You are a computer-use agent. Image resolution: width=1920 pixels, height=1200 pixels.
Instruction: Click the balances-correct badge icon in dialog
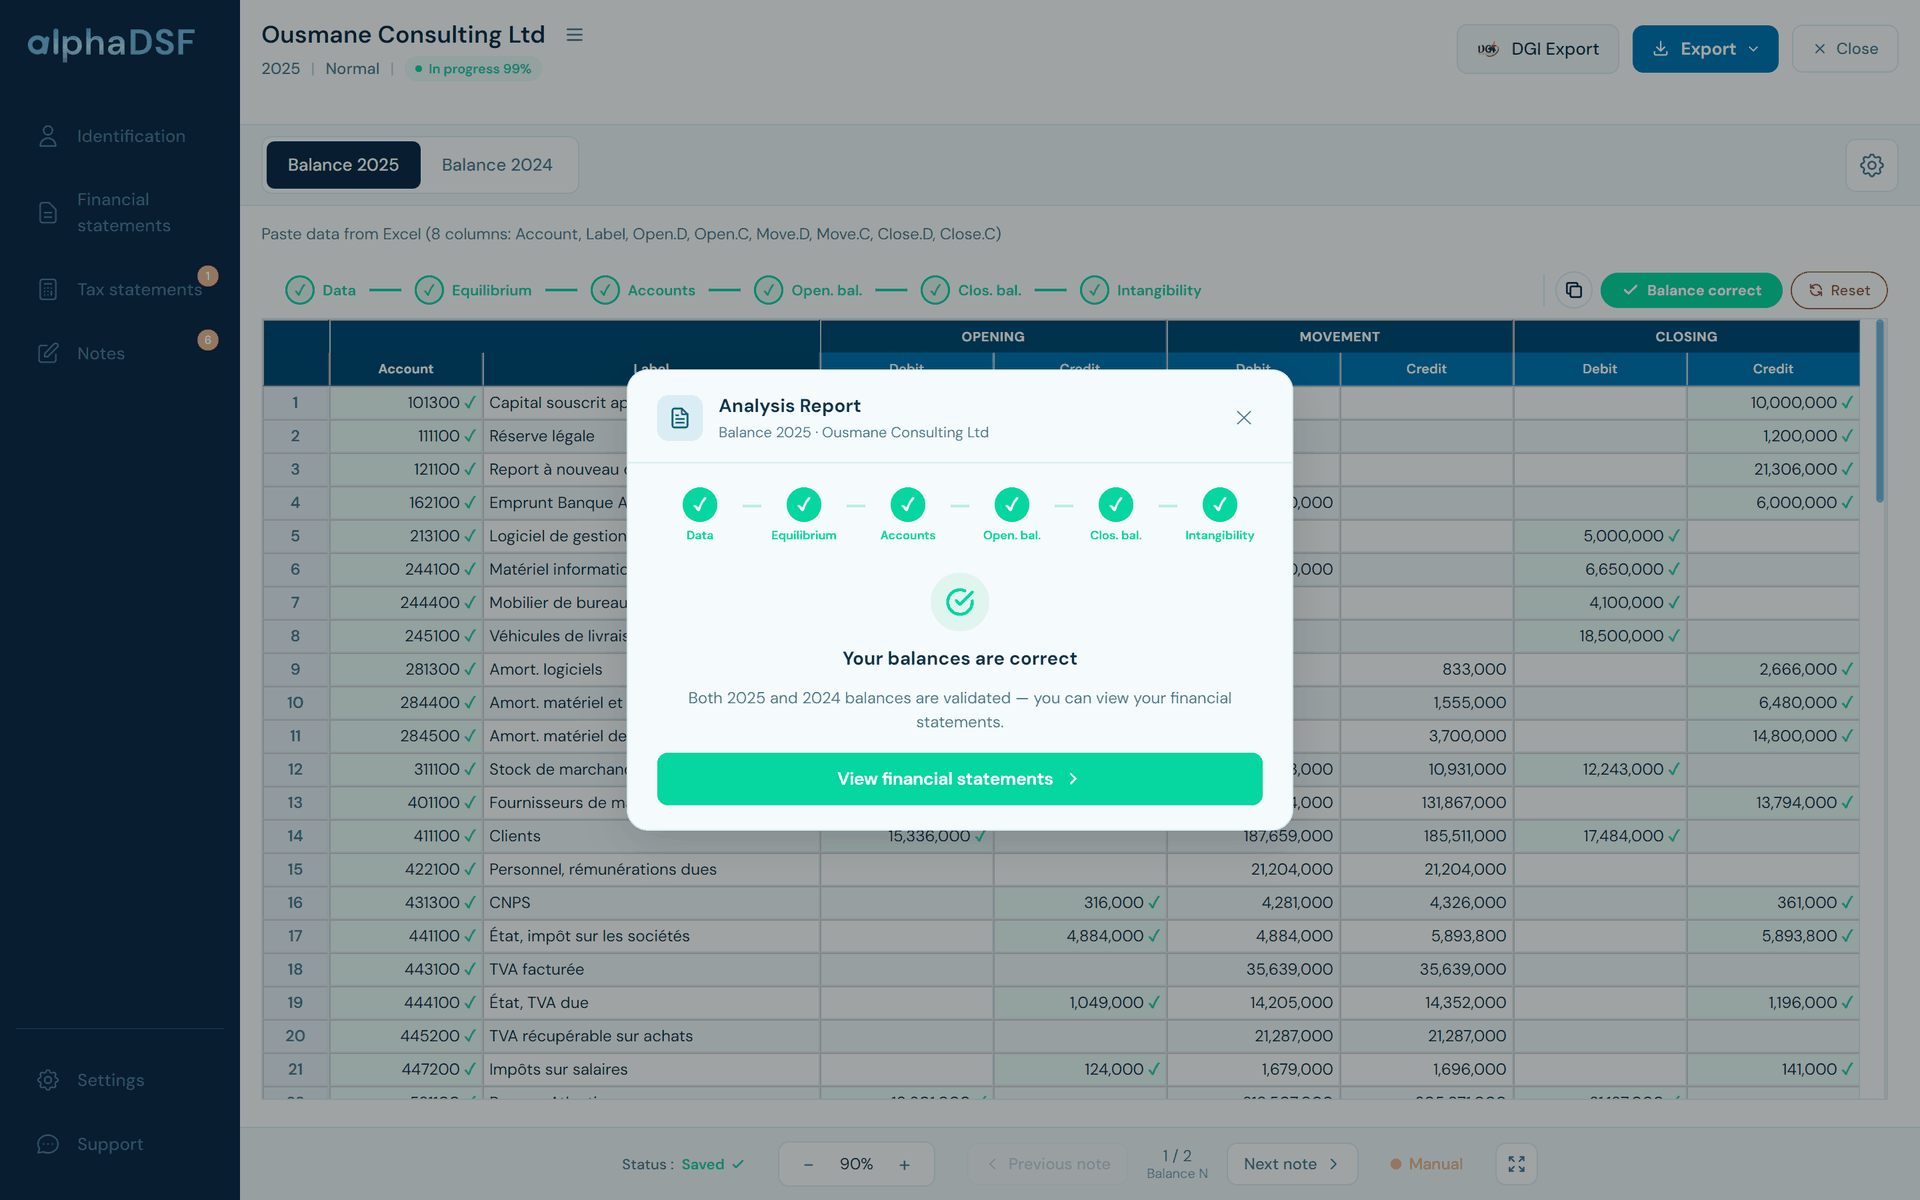pos(960,602)
